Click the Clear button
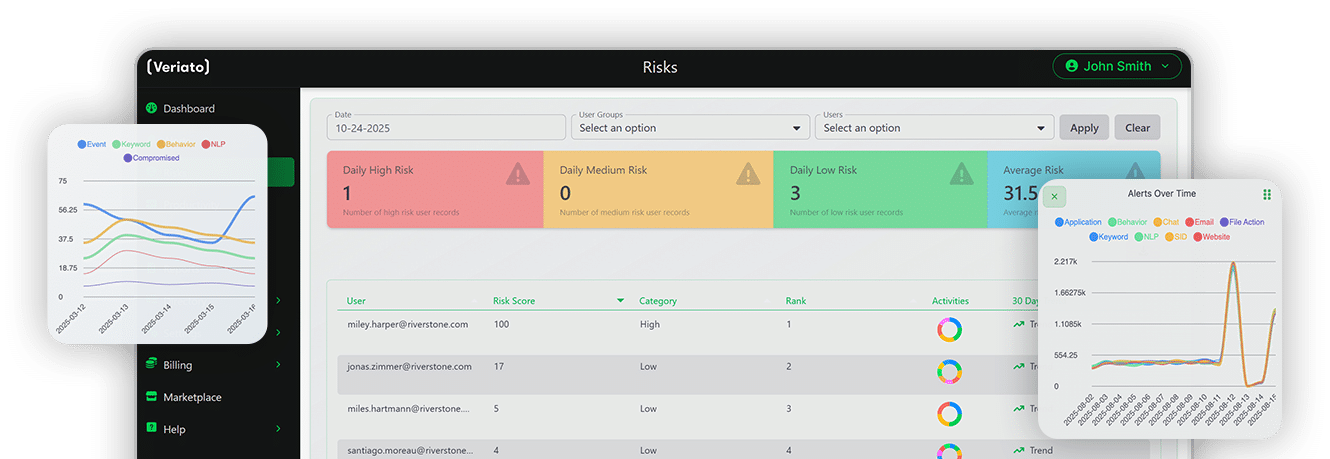 (x=1137, y=127)
